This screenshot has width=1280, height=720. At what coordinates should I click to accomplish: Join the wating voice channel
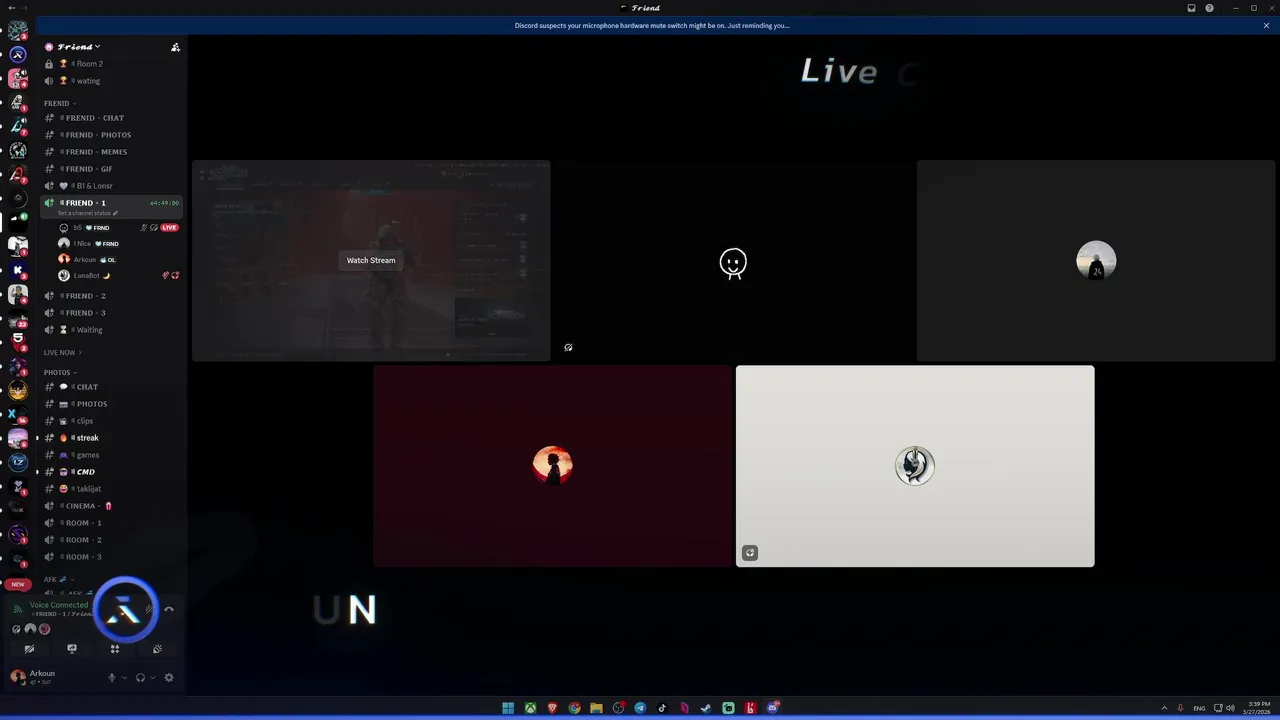point(111,81)
